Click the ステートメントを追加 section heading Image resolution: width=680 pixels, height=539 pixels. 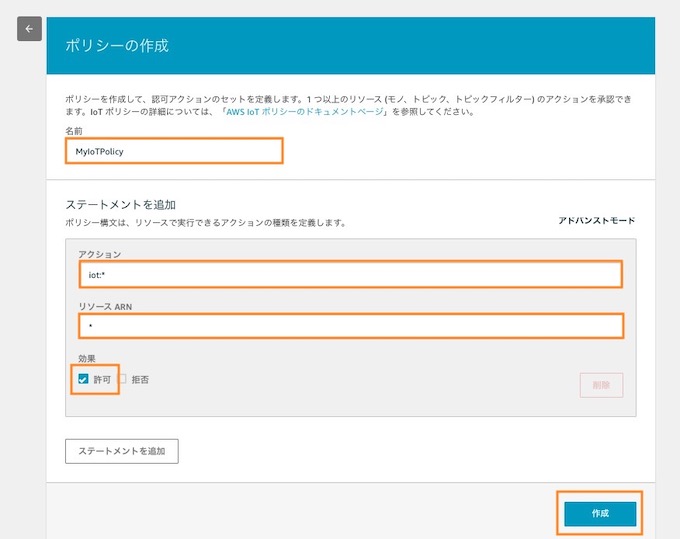click(x=121, y=204)
